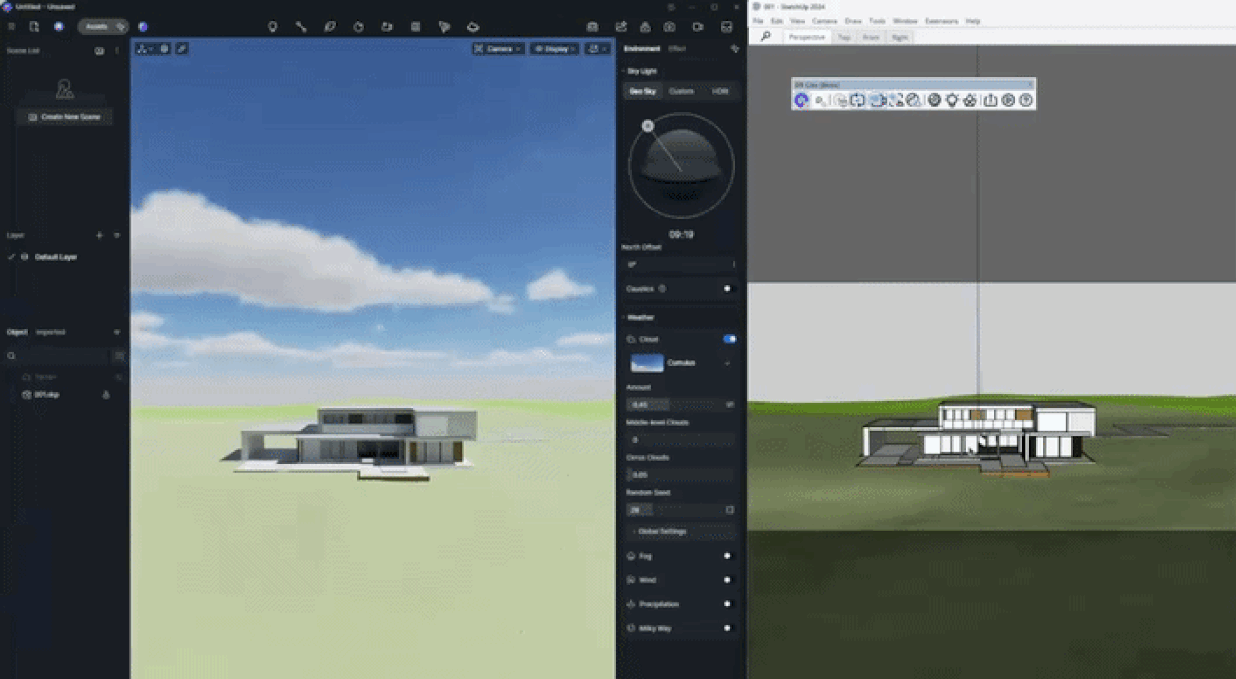Turn off the Cloud toggle

[x=729, y=339]
